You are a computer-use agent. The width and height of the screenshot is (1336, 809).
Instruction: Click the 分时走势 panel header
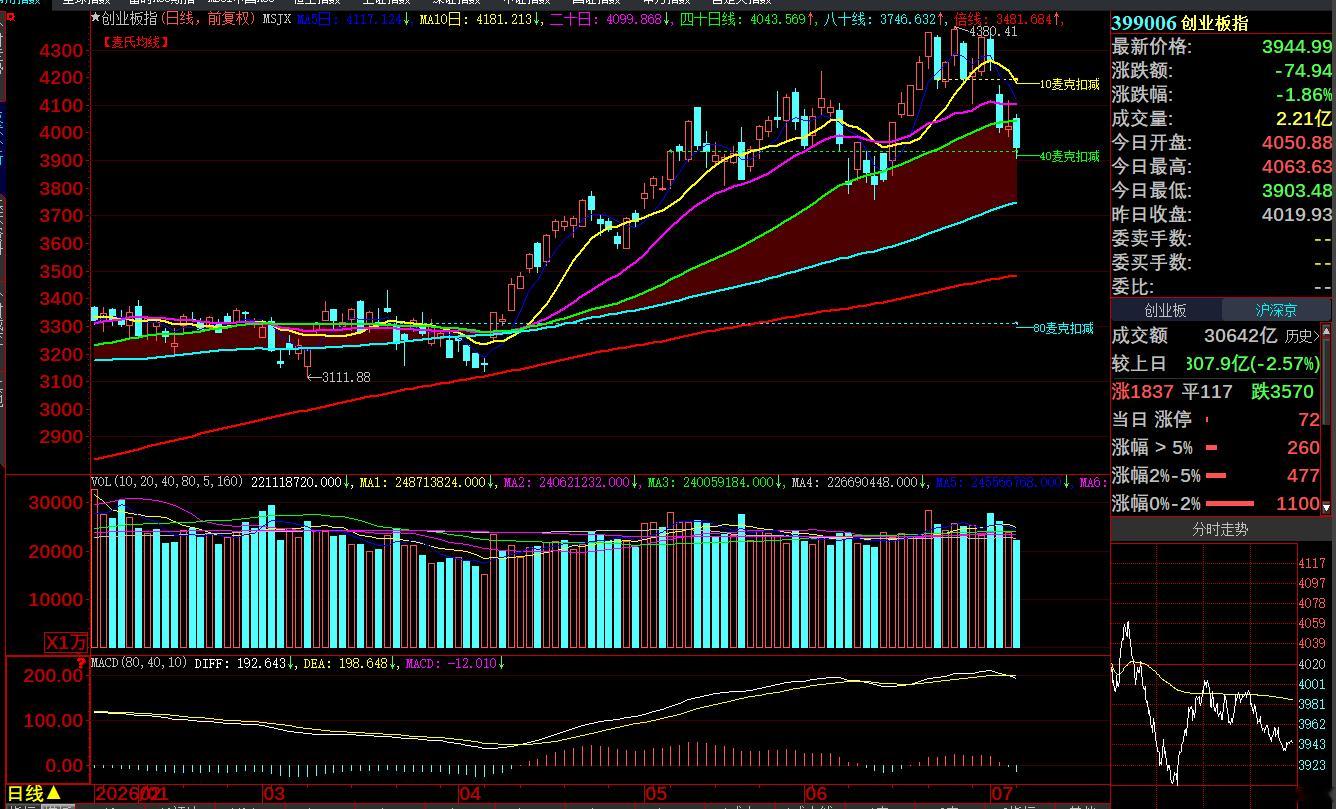point(1220,530)
